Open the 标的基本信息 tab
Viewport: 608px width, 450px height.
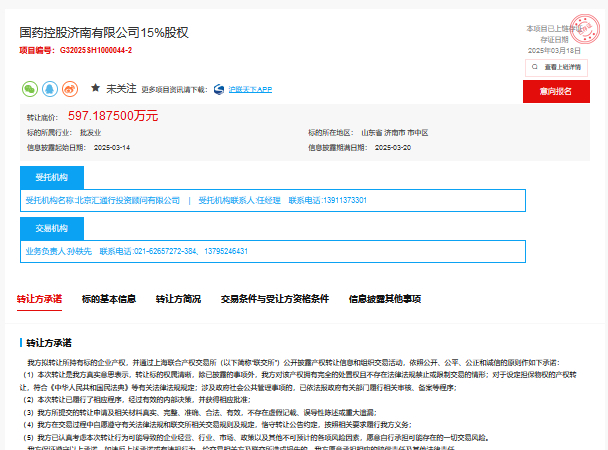coord(109,299)
